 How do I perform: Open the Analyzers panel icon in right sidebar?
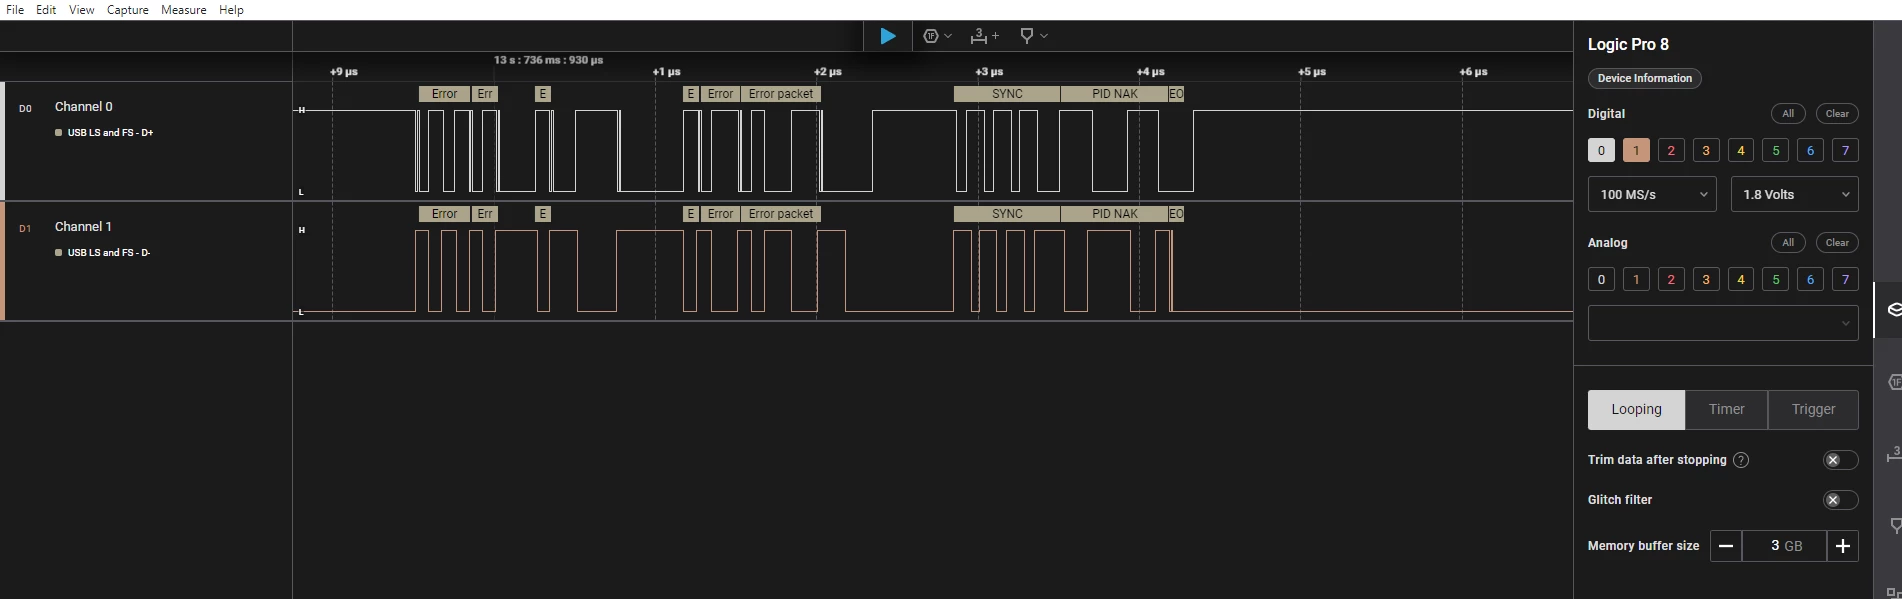1893,382
